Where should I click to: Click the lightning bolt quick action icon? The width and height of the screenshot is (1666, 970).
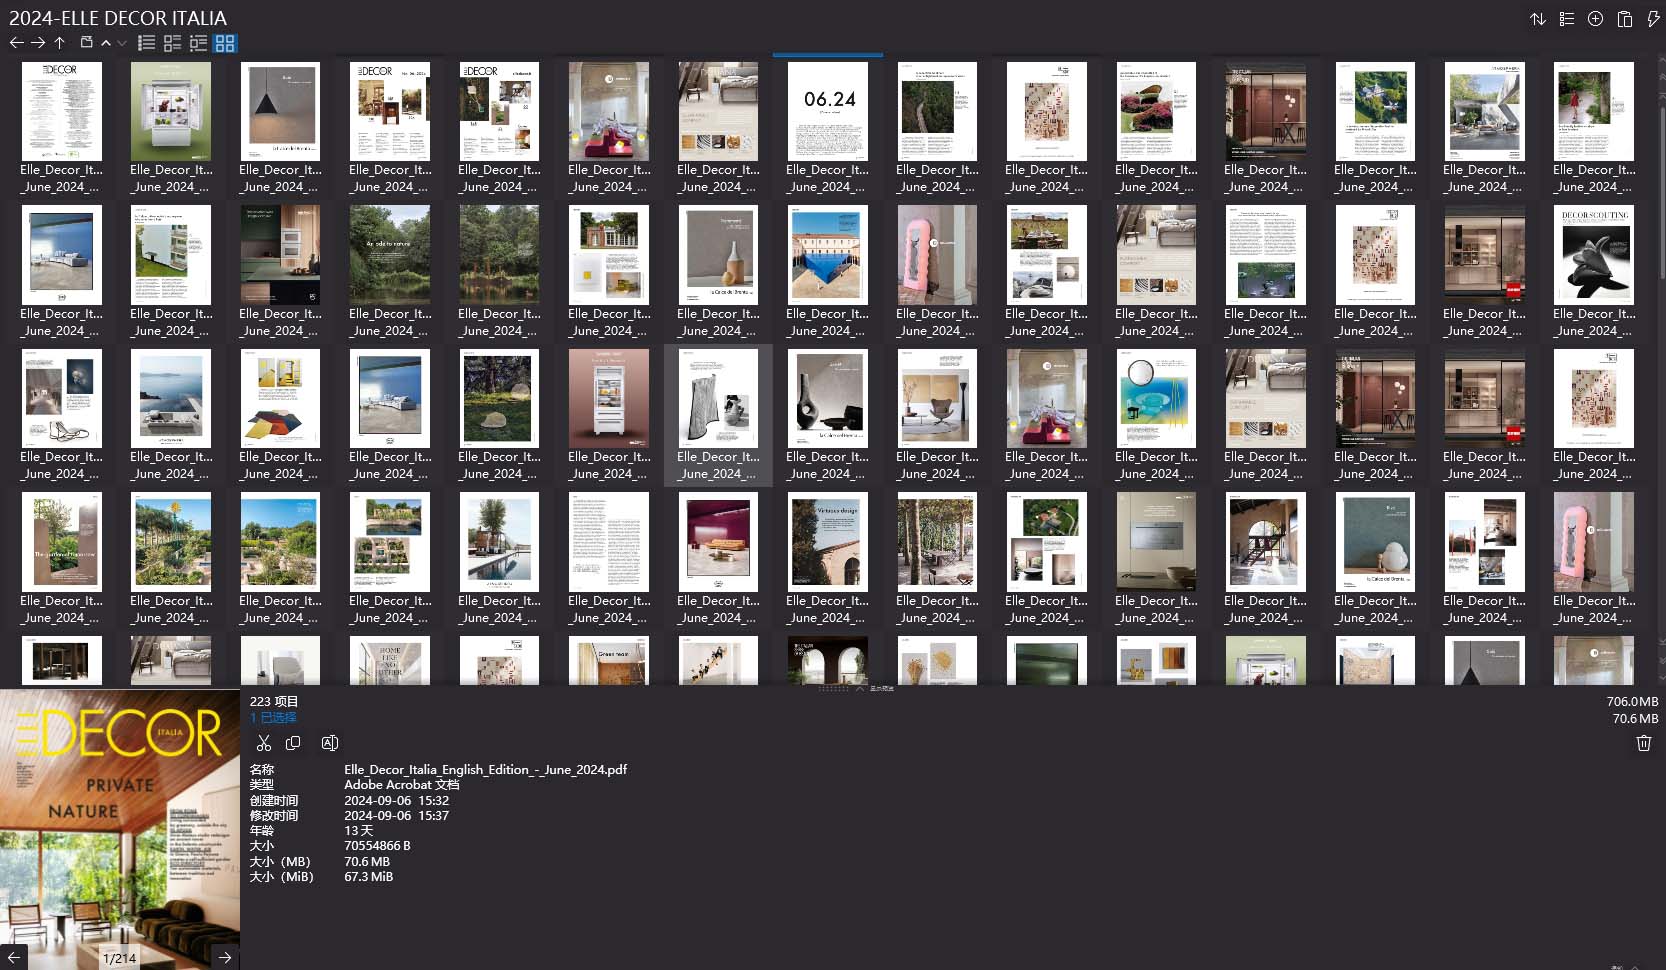click(x=1653, y=19)
